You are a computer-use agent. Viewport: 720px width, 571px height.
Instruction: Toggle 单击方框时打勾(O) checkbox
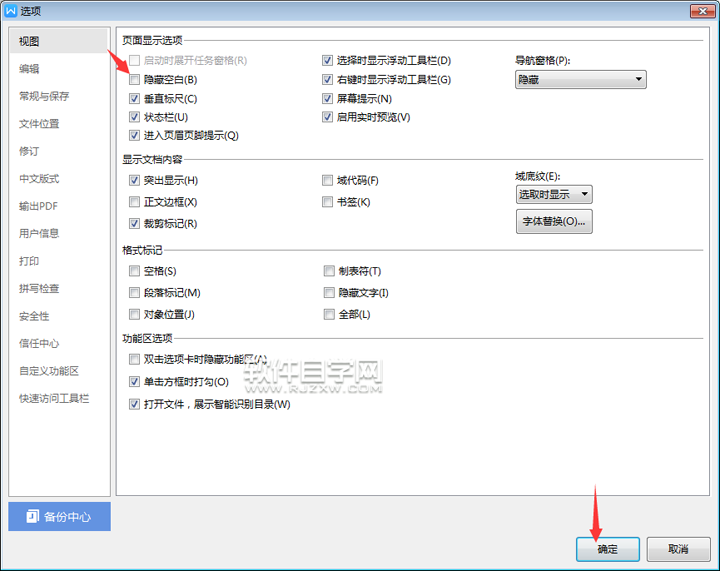(x=134, y=381)
